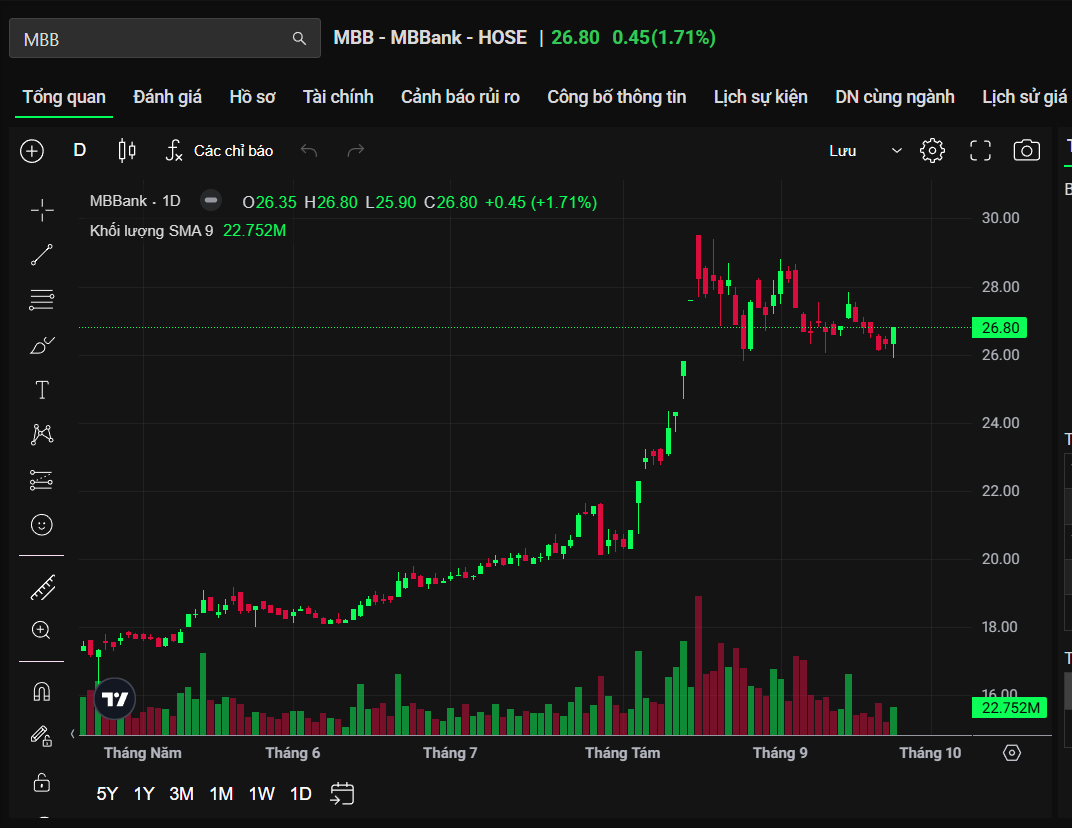The image size is (1072, 828).
Task: Click the Khối lượng SMA 9 legend
Action: tap(151, 231)
